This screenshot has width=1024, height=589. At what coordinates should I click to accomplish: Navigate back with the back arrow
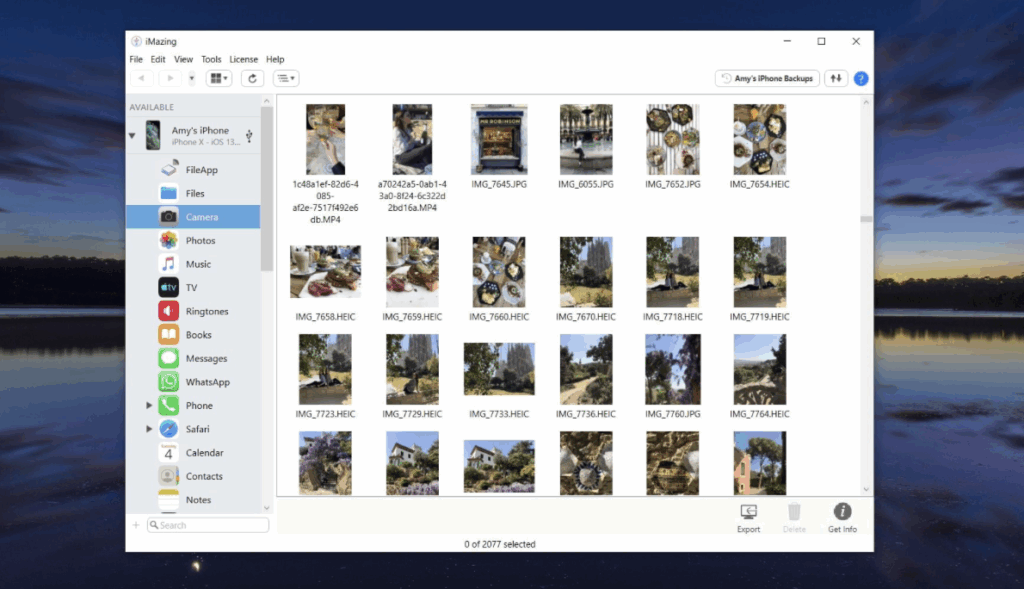coord(141,78)
